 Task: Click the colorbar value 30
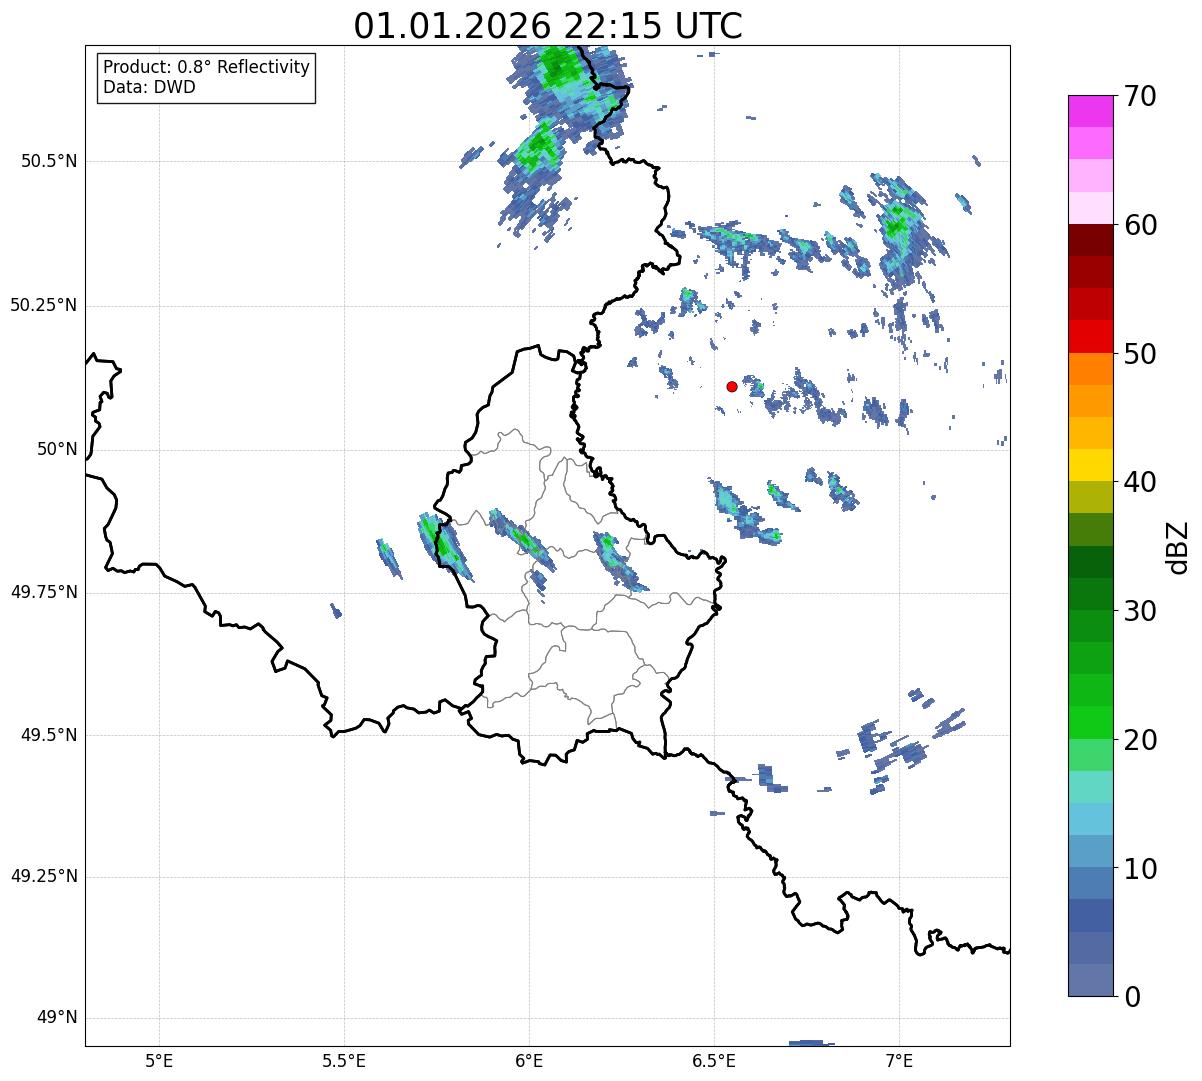pos(1141,610)
